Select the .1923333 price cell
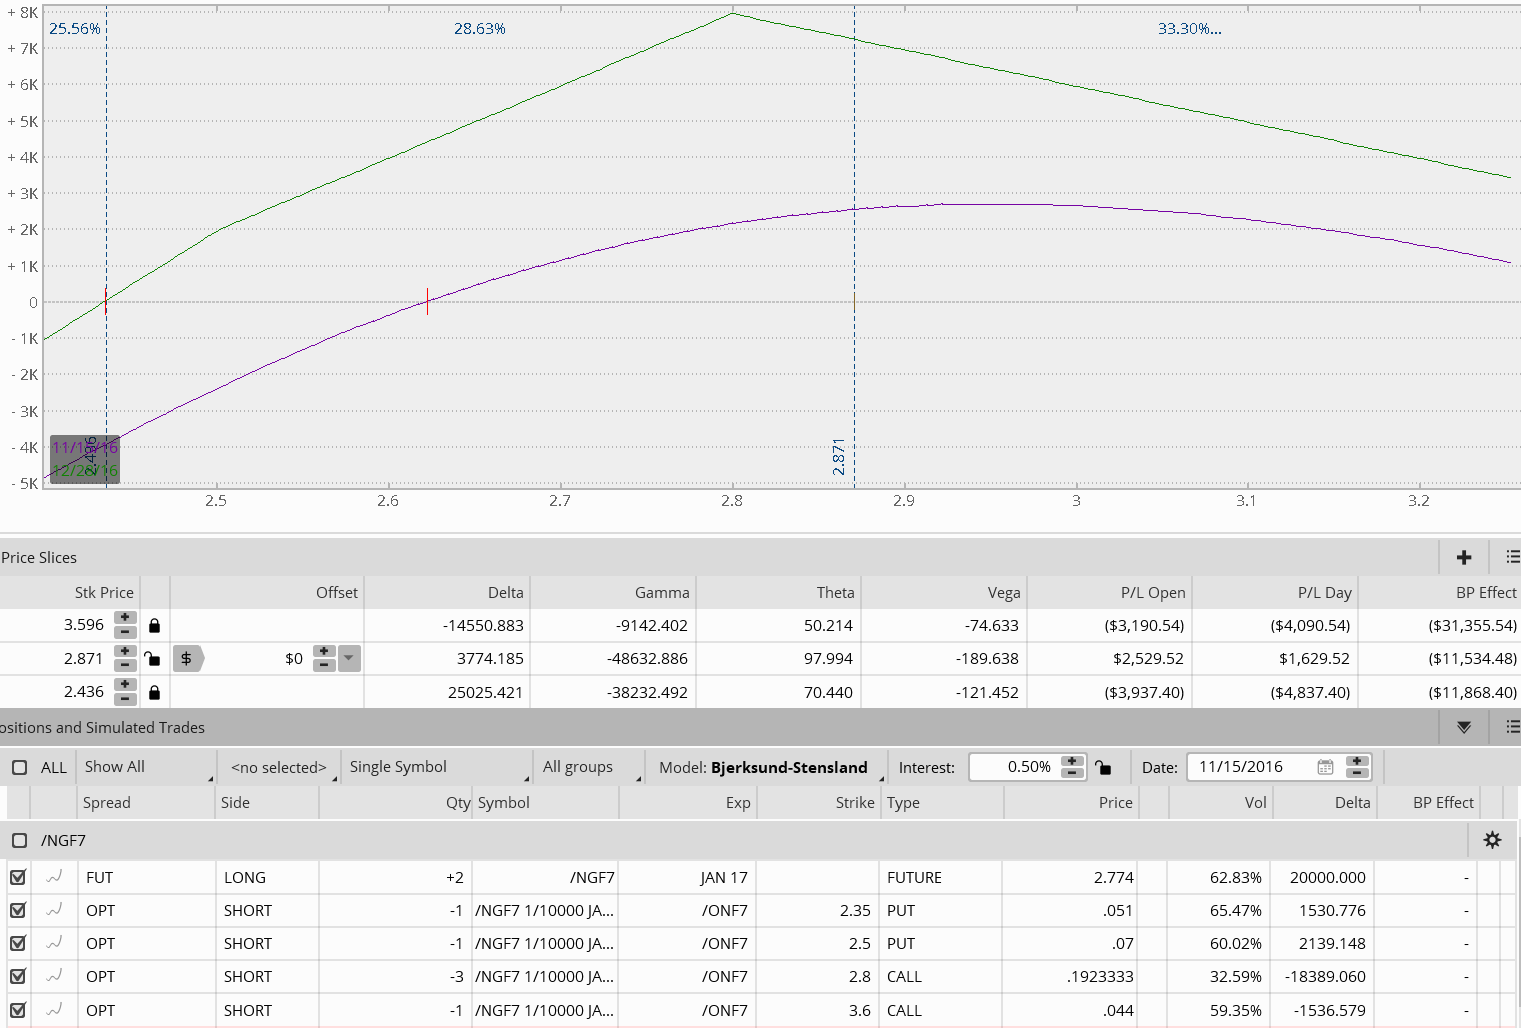 pos(1070,976)
